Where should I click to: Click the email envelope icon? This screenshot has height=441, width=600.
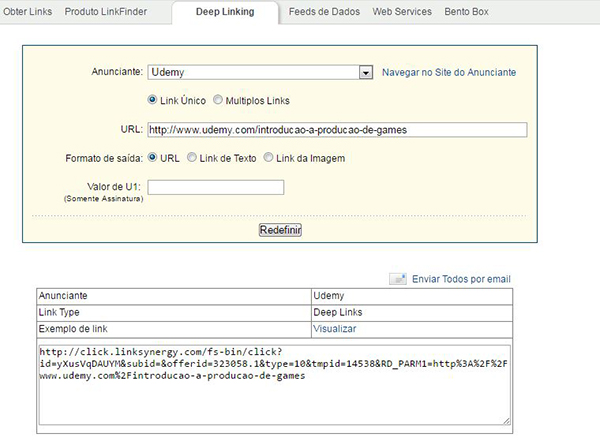(397, 279)
